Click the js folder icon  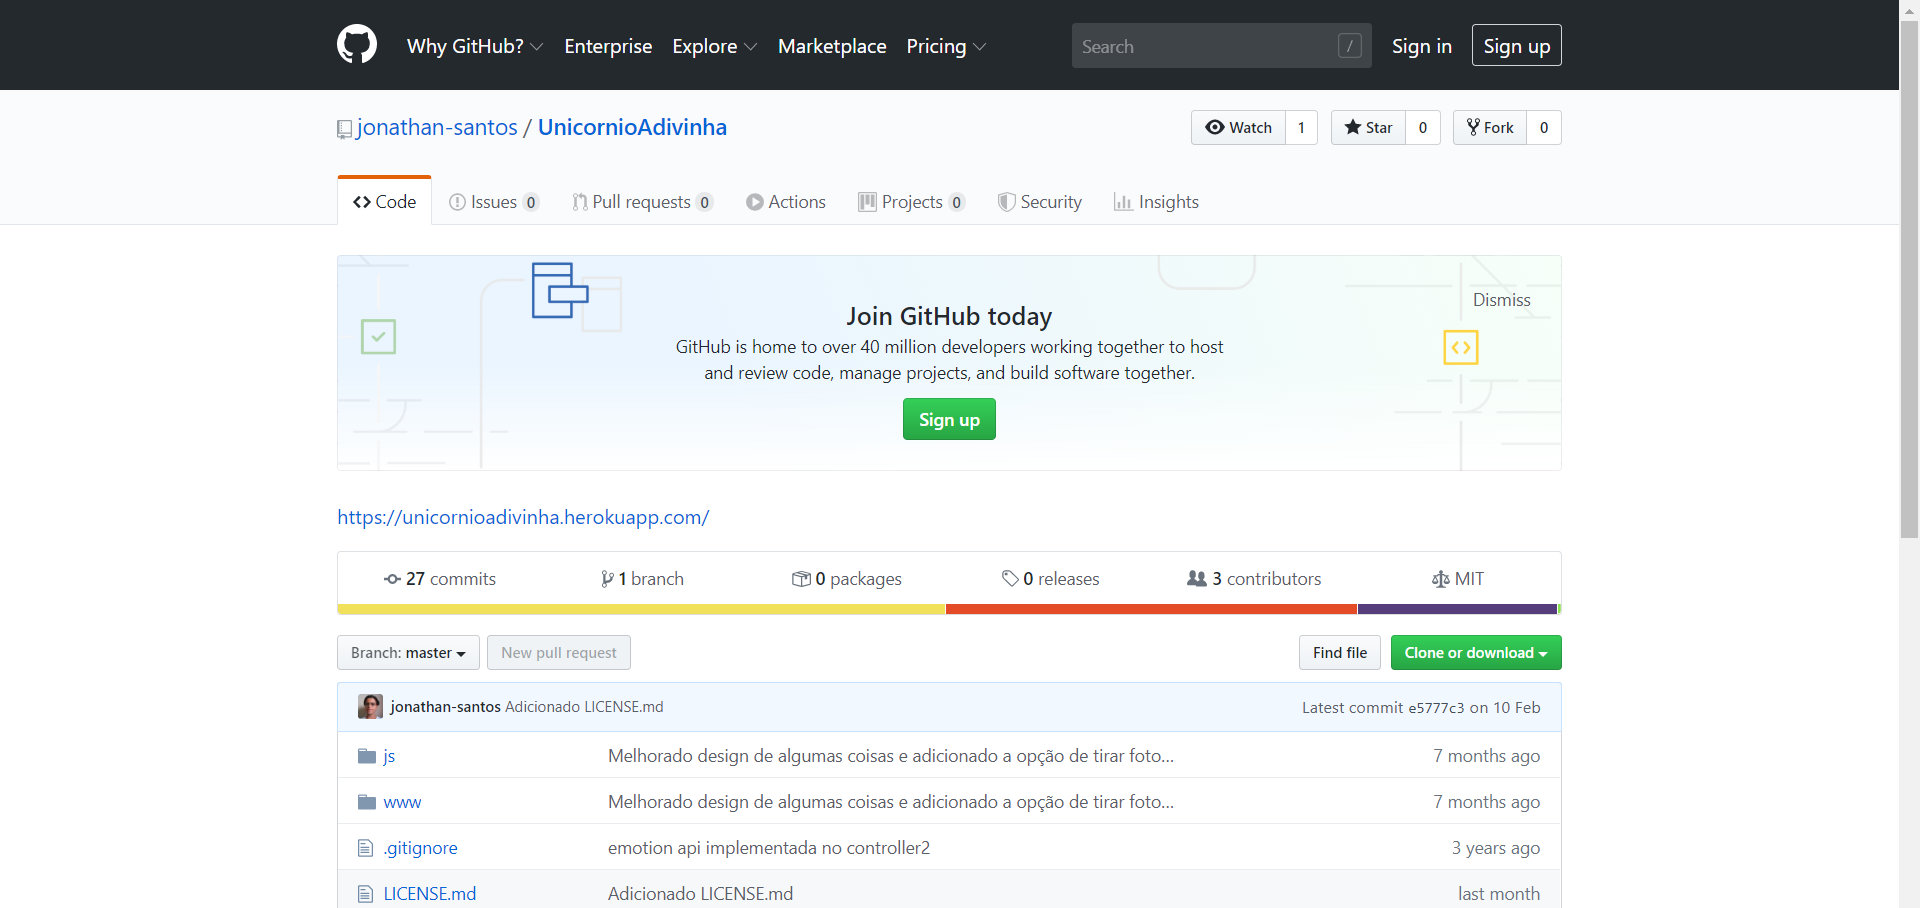[367, 756]
